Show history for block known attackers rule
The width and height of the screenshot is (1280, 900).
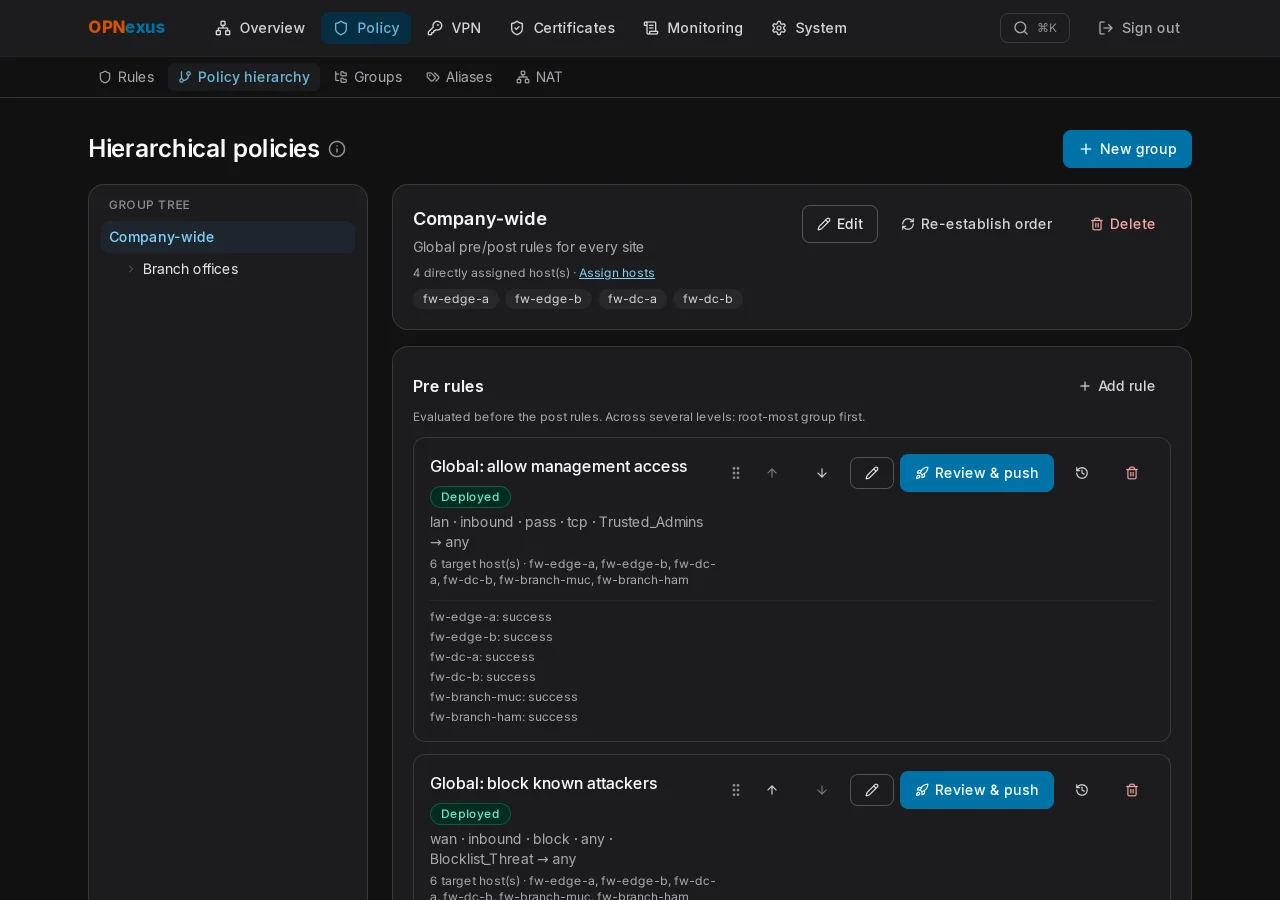[x=1082, y=790]
